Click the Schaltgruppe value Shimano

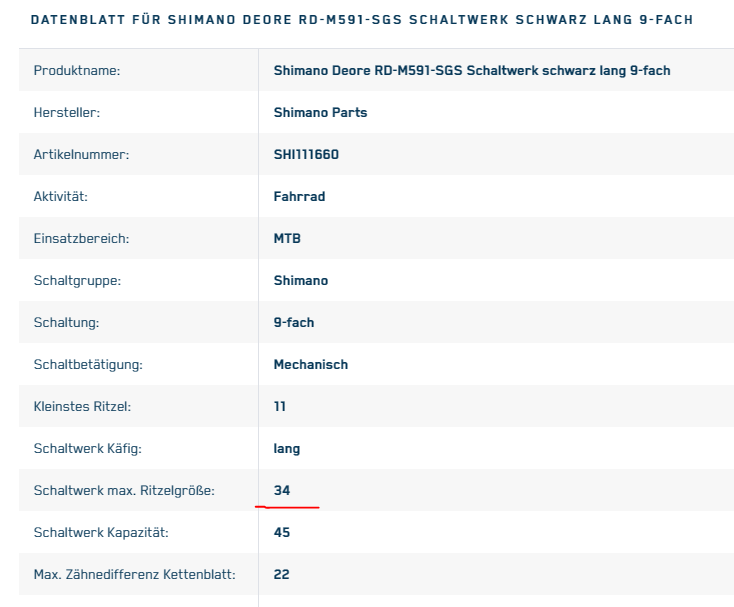point(301,281)
